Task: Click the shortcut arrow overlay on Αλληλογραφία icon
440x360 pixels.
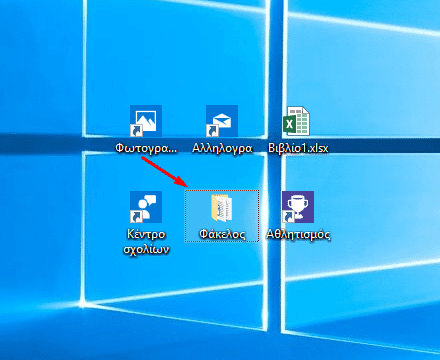Action: click(212, 130)
